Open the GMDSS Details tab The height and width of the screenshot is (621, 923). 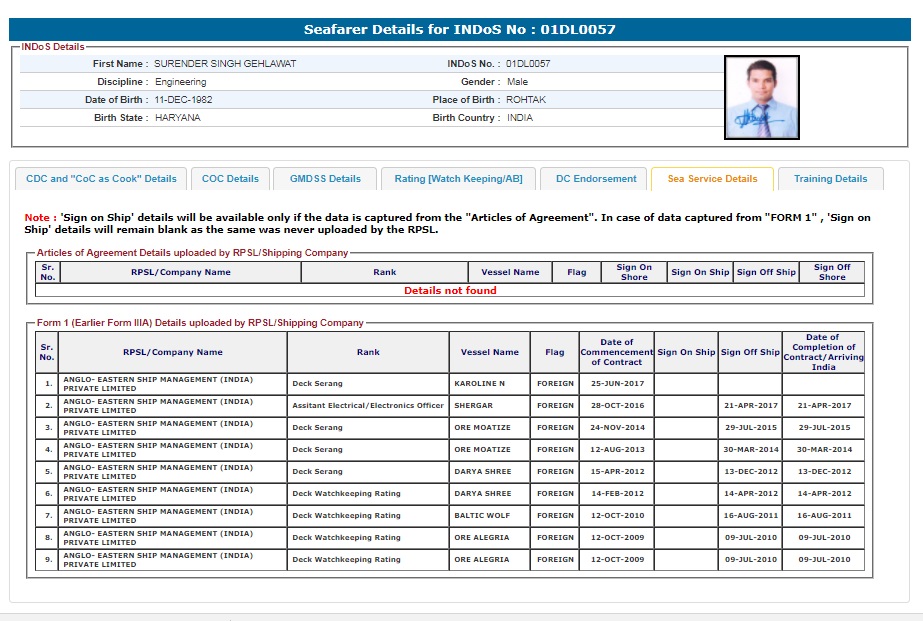(325, 179)
